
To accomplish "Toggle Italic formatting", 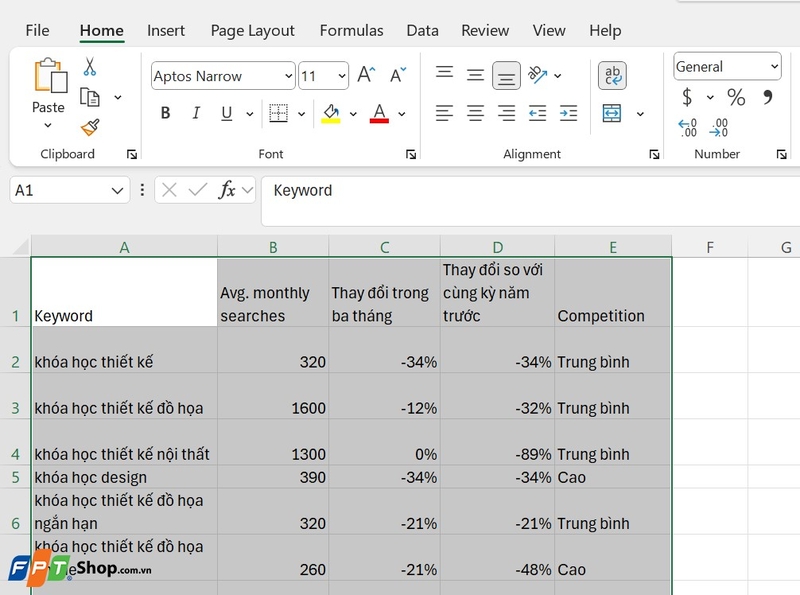I will pos(196,113).
